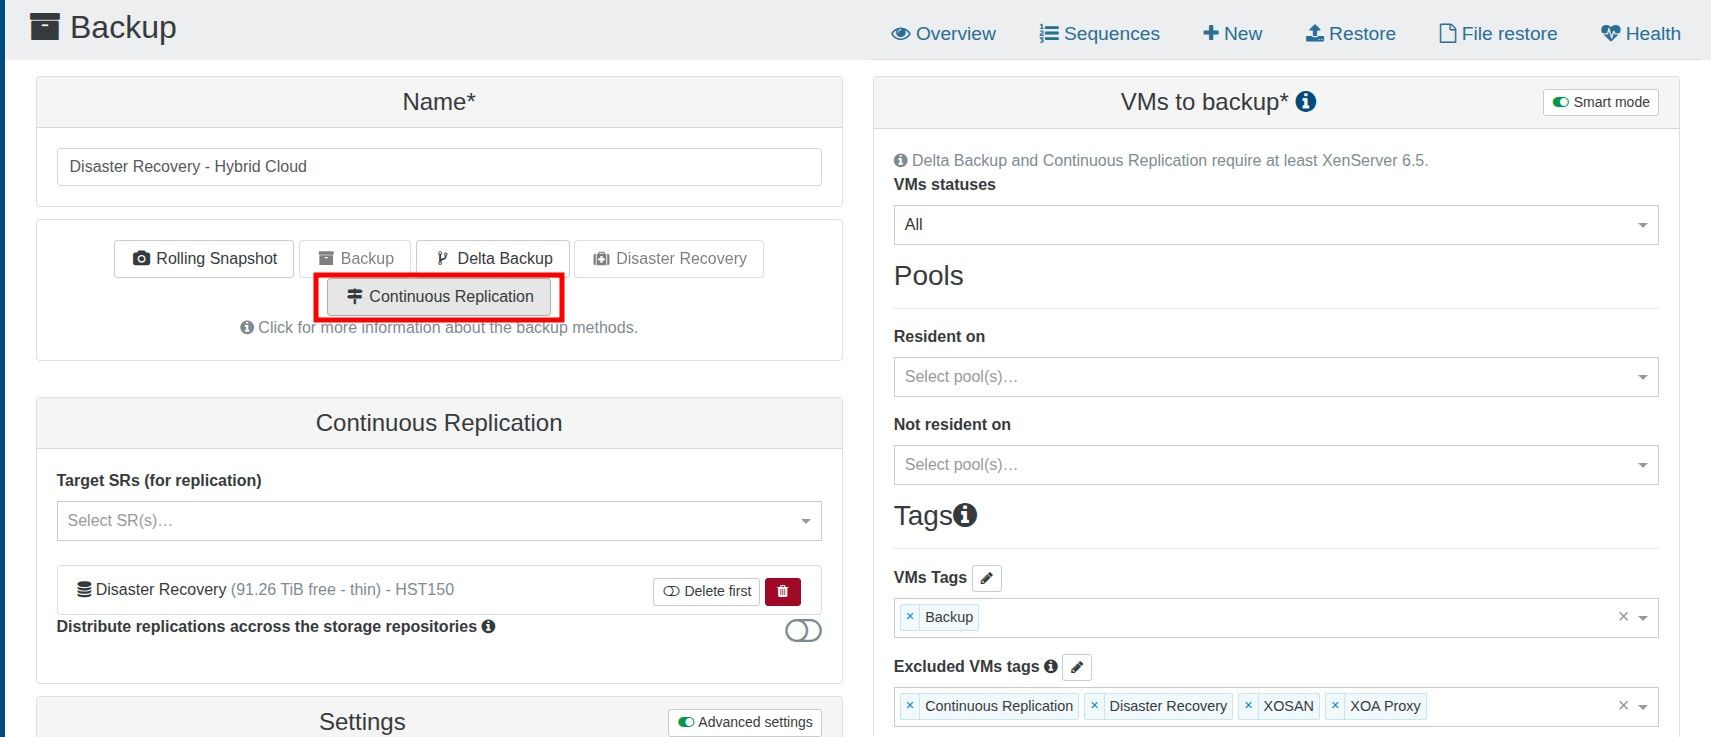Open the VMs statuses dropdown
Viewport: 1711px width, 737px height.
point(1275,225)
